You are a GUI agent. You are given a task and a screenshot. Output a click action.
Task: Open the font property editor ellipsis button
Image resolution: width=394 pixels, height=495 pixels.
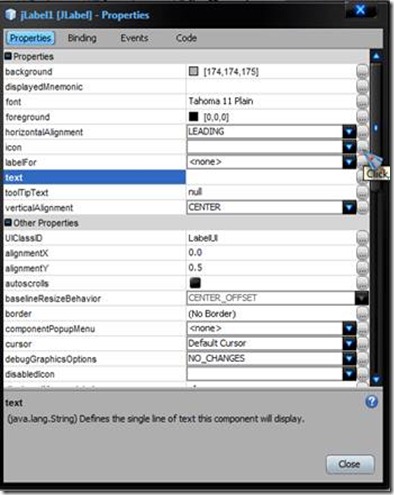click(362, 102)
